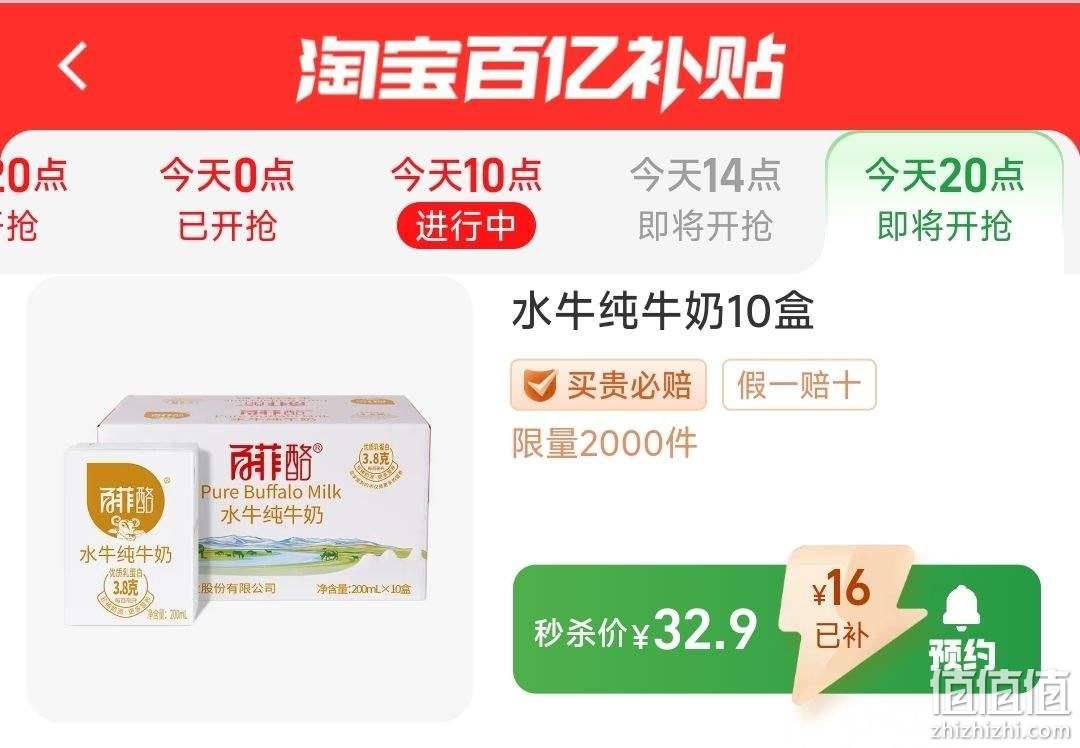Tap the small milk carton in photo

pos(133,534)
